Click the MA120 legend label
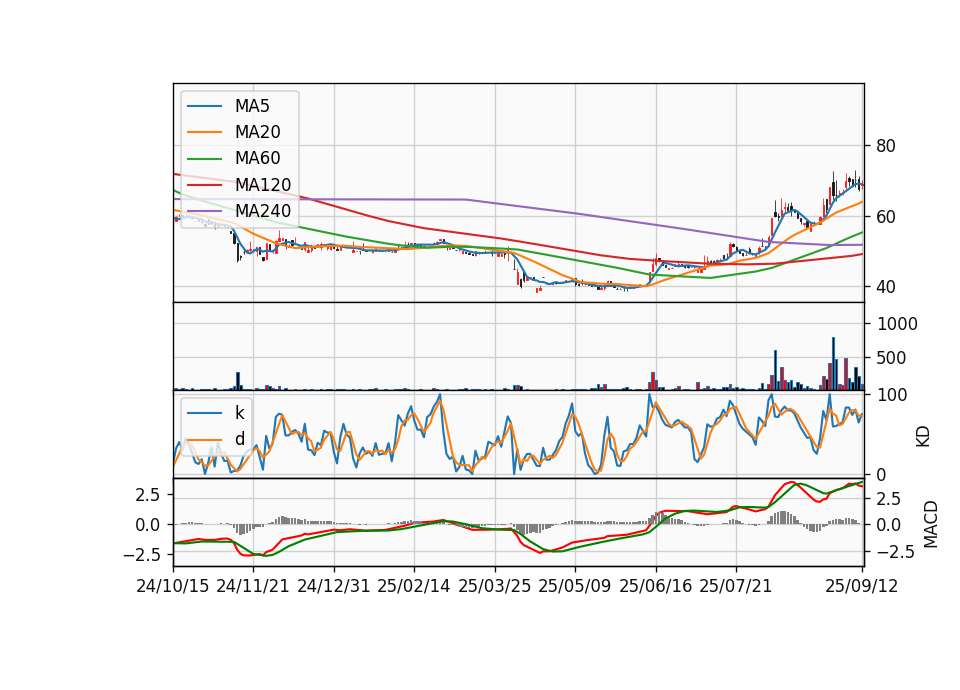 (x=263, y=185)
